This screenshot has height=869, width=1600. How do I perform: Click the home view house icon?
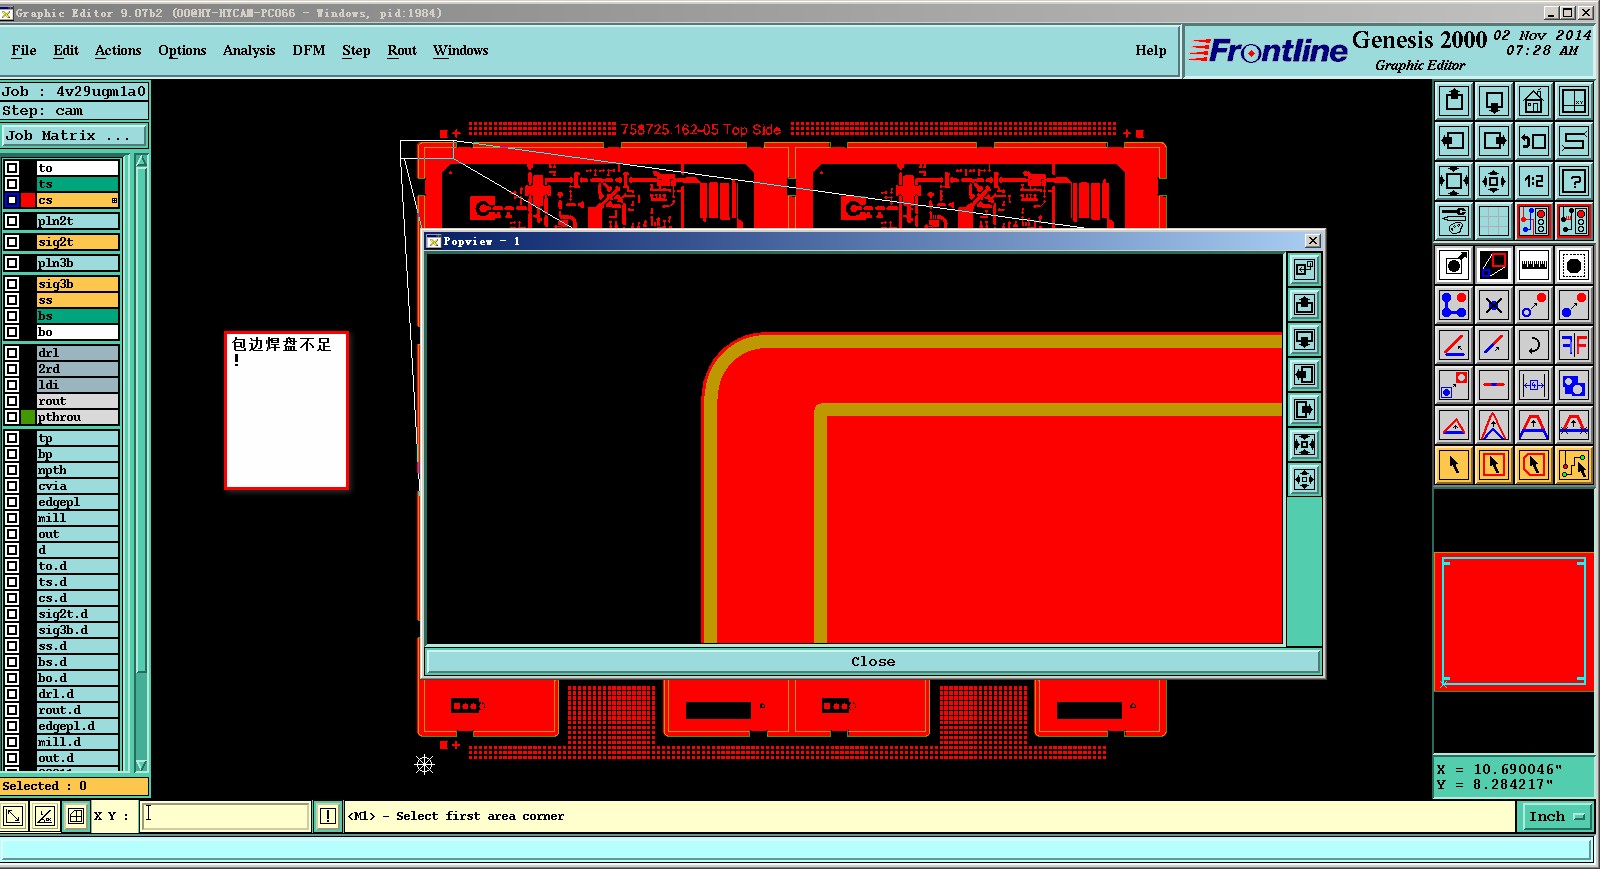click(x=1534, y=101)
